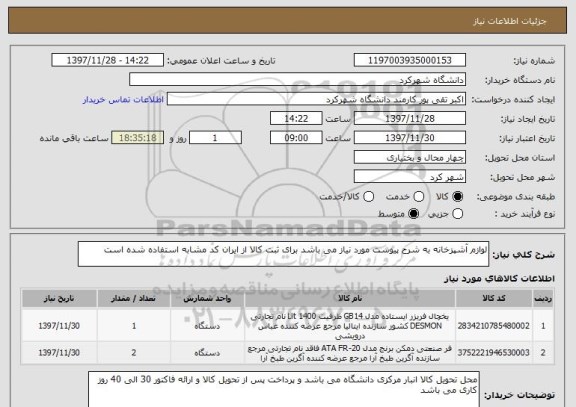Click the DESMON freezer product name cell
This screenshot has width=576, height=407.
[350, 326]
